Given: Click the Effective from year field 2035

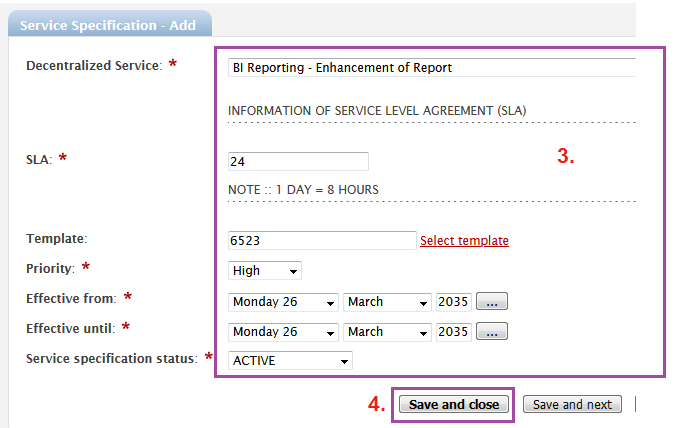Looking at the screenshot, I should click(x=453, y=302).
